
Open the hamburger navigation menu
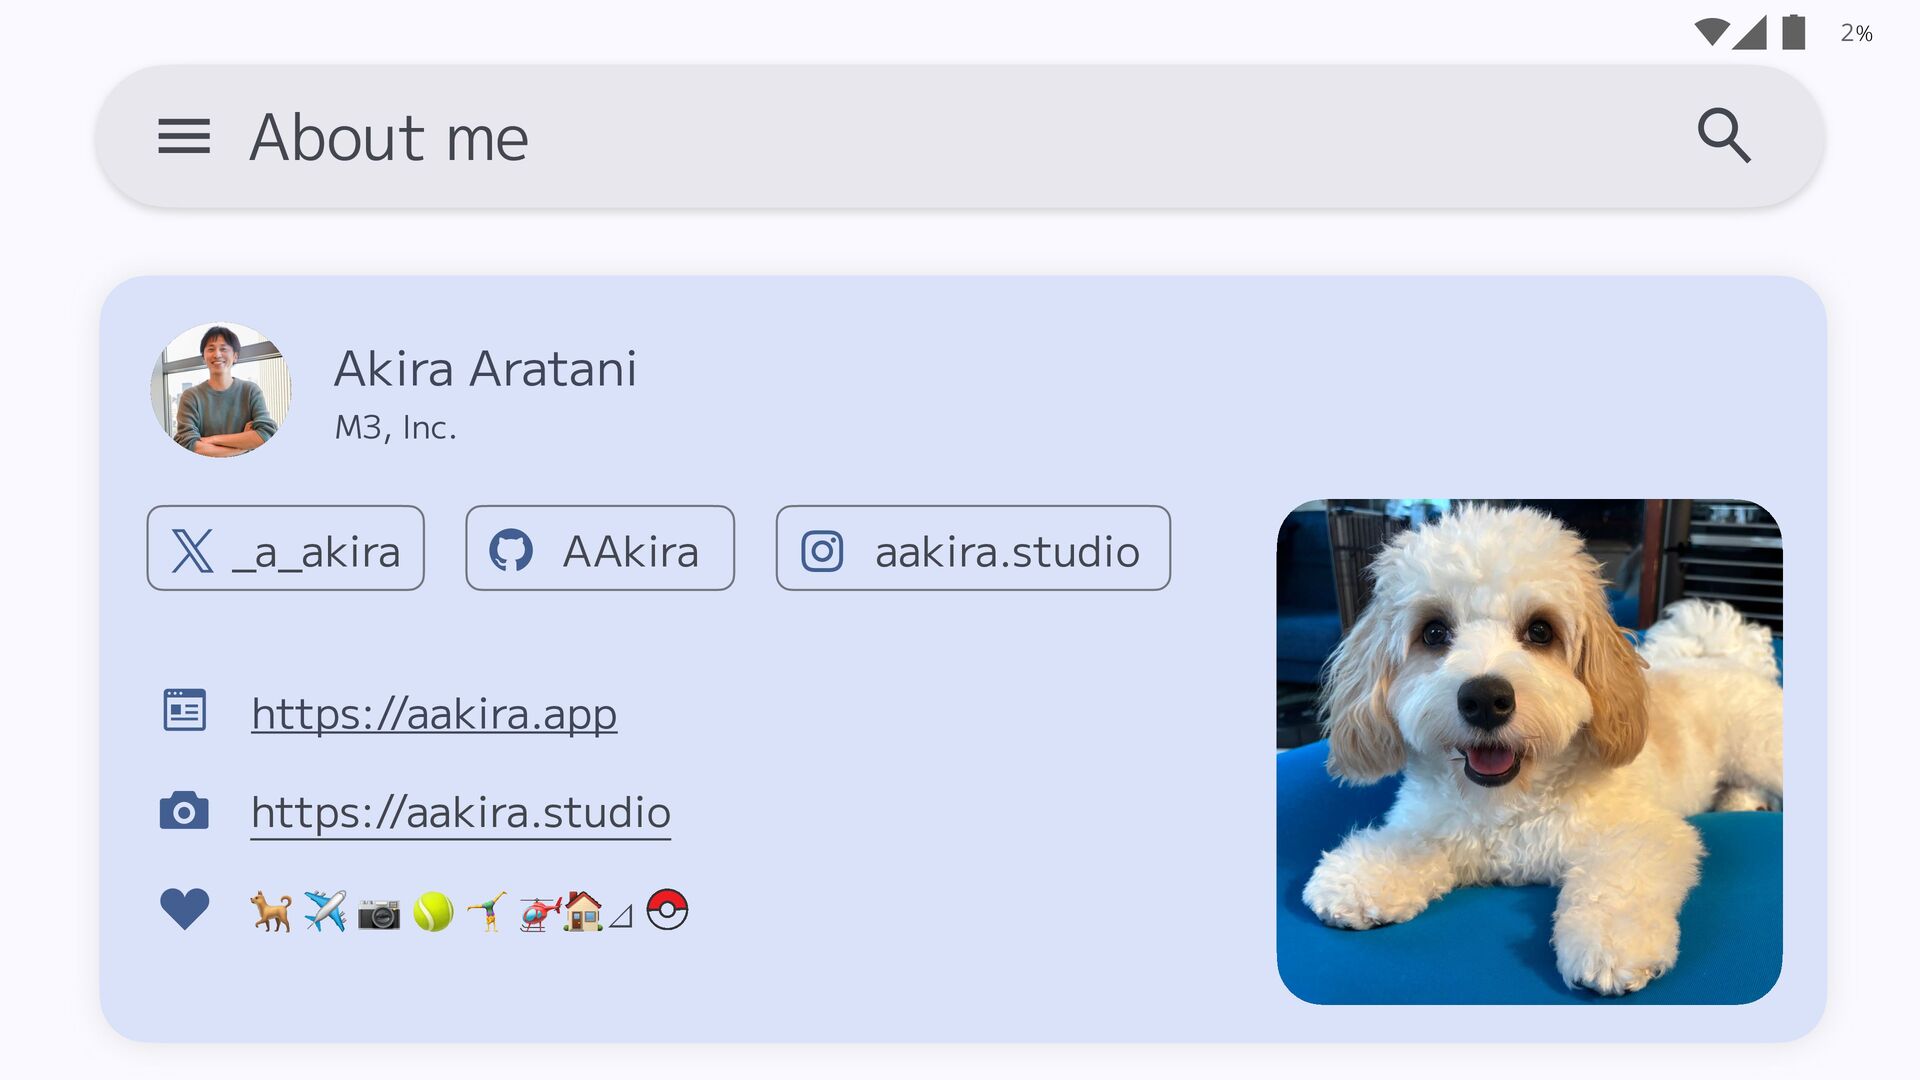coord(184,136)
